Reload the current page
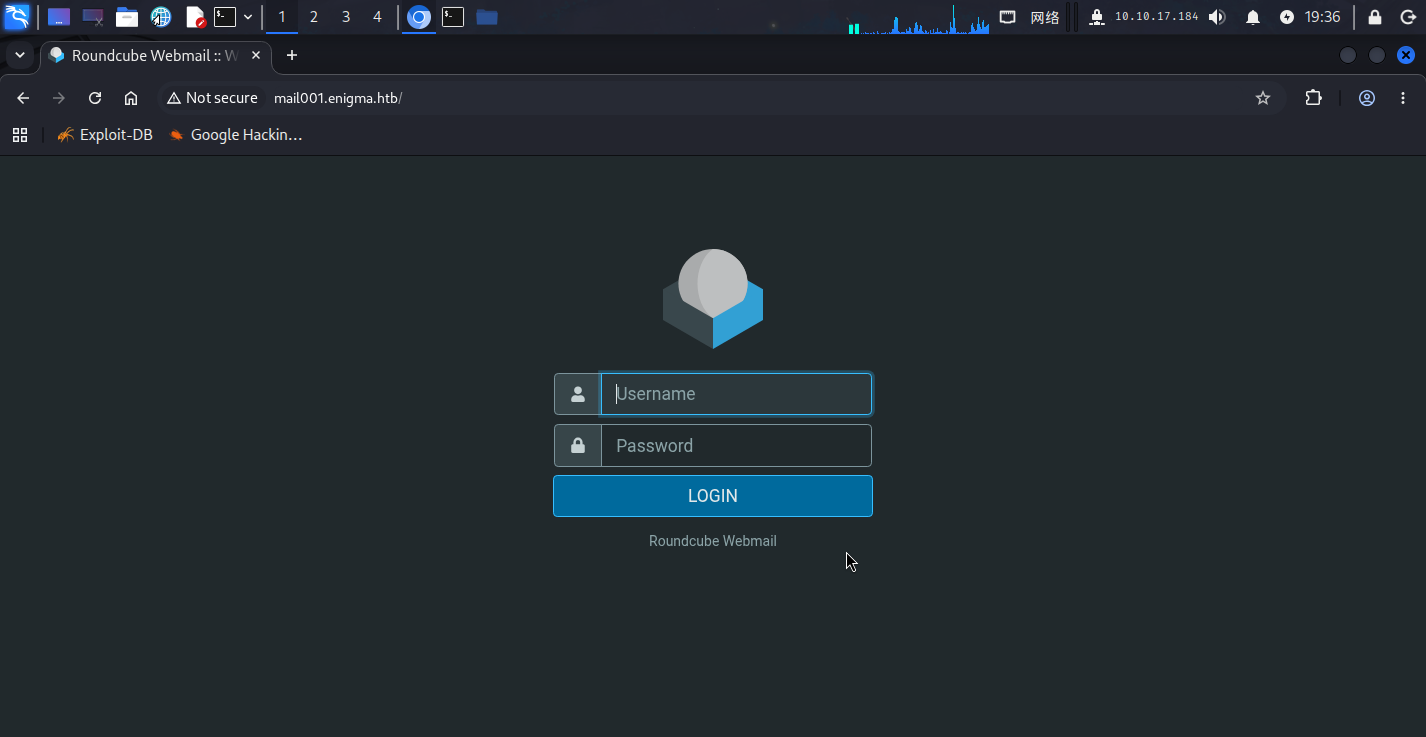 click(x=95, y=98)
